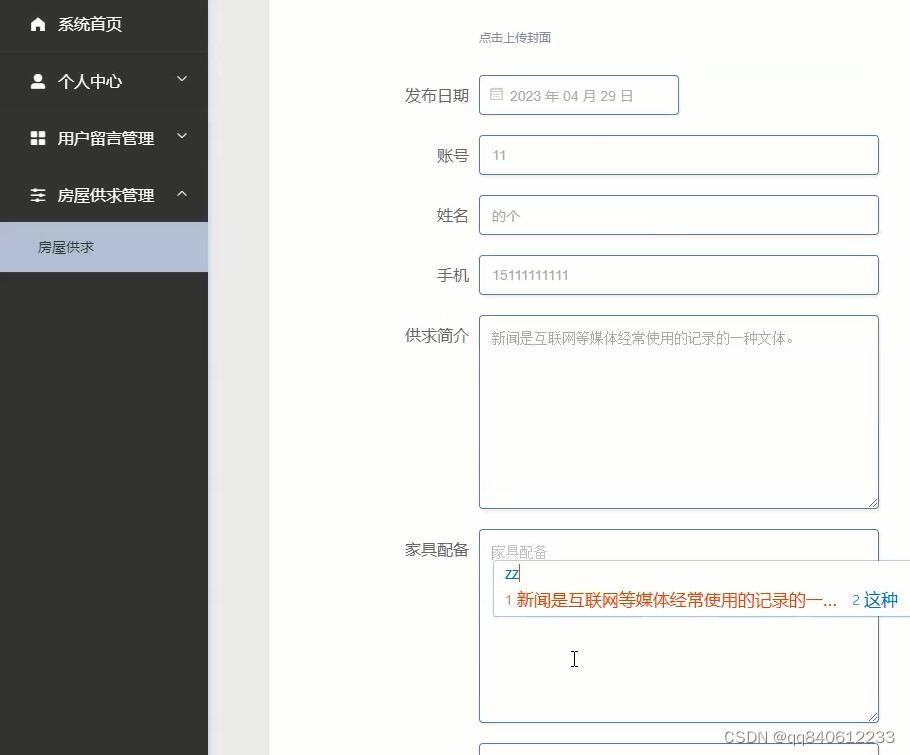
Task: Click the user icon beside 个人中心
Action: pyautogui.click(x=38, y=81)
